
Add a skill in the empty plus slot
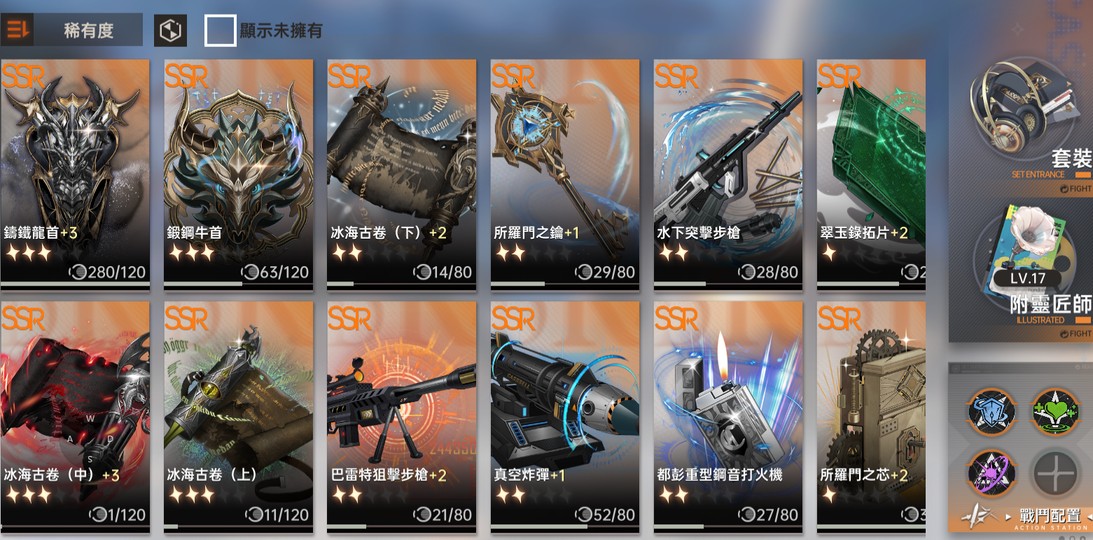click(x=1055, y=474)
